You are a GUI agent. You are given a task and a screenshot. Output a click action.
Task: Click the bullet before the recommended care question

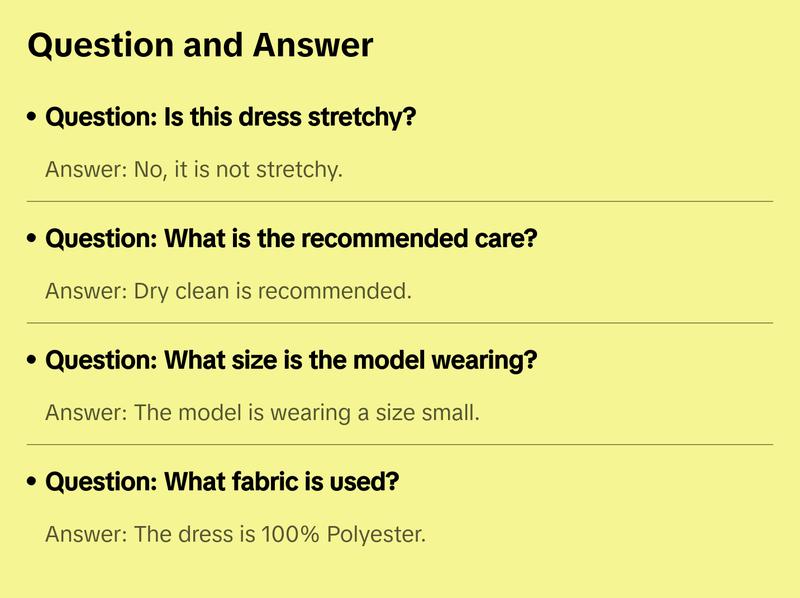(33, 240)
